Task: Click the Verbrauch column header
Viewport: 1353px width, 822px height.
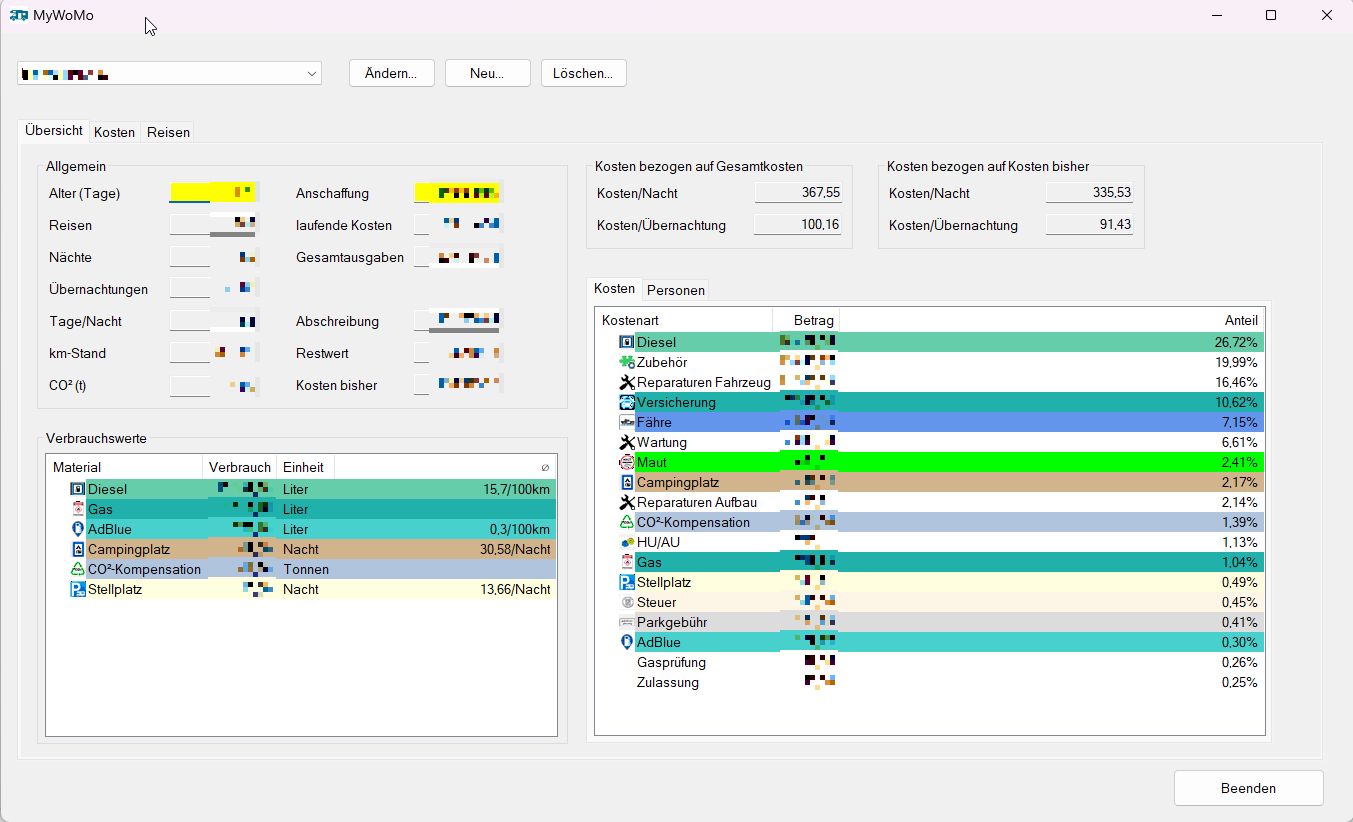Action: 239,467
